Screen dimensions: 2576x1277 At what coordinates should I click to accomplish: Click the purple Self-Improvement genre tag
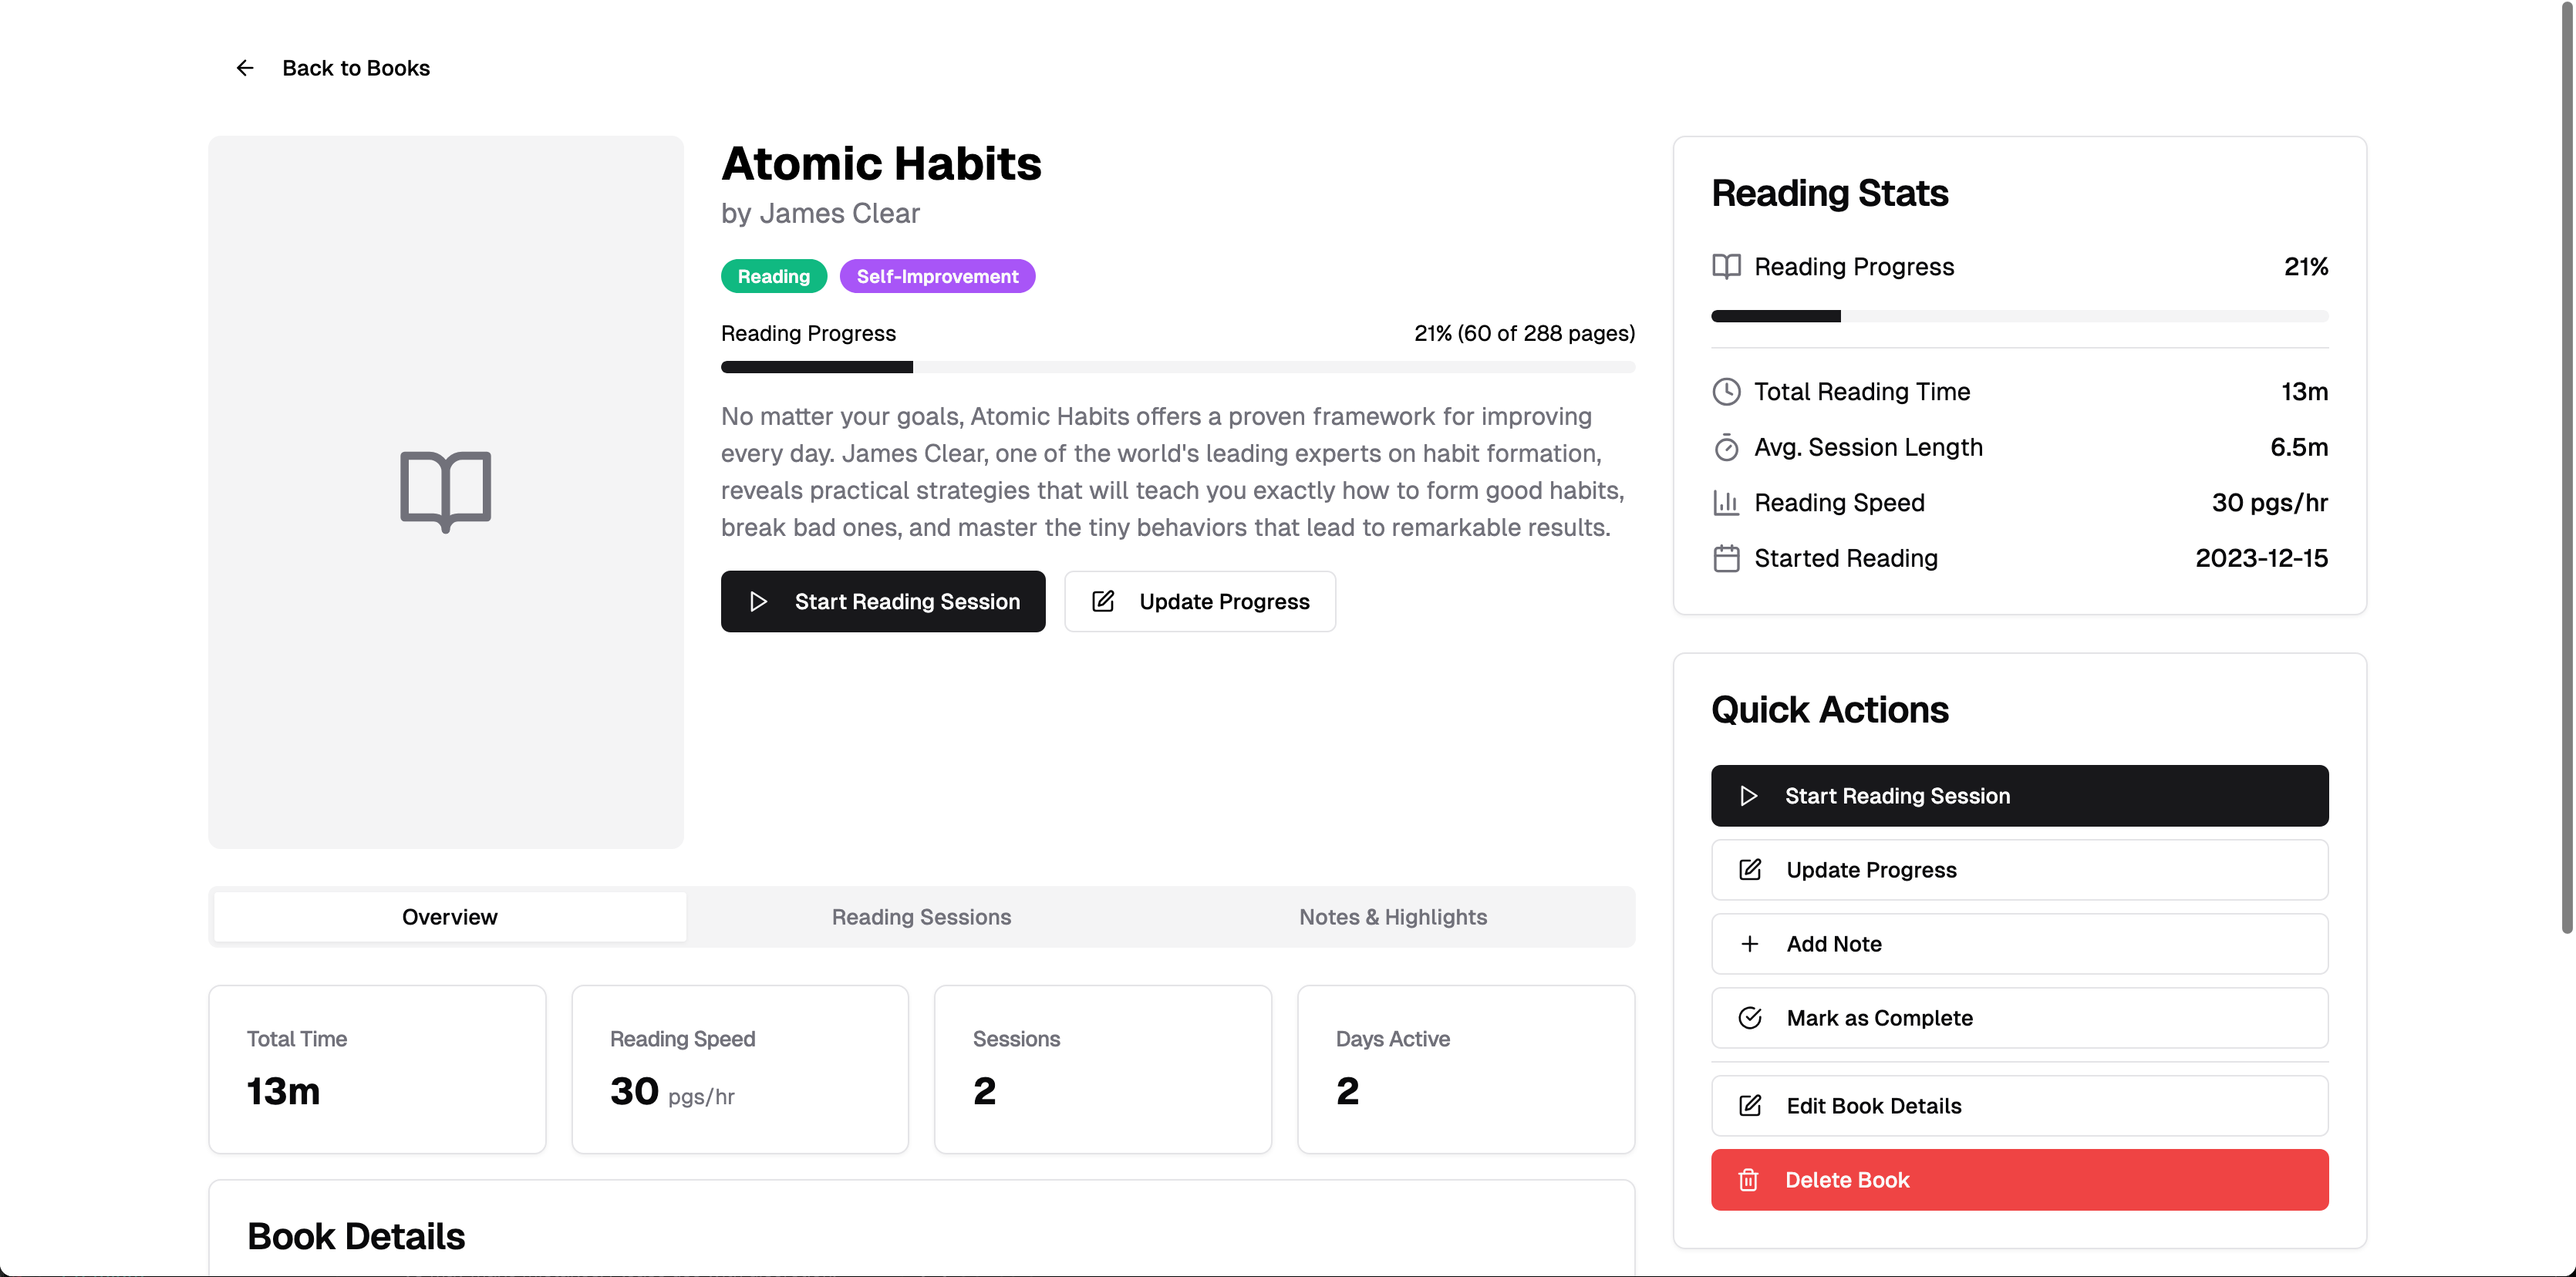click(937, 276)
